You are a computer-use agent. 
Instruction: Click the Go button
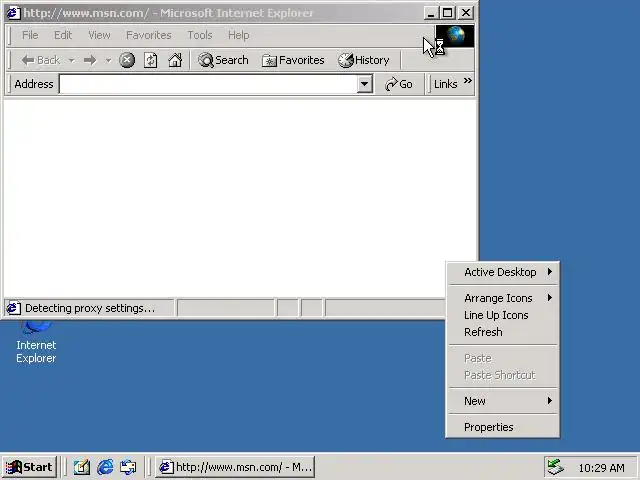(399, 84)
